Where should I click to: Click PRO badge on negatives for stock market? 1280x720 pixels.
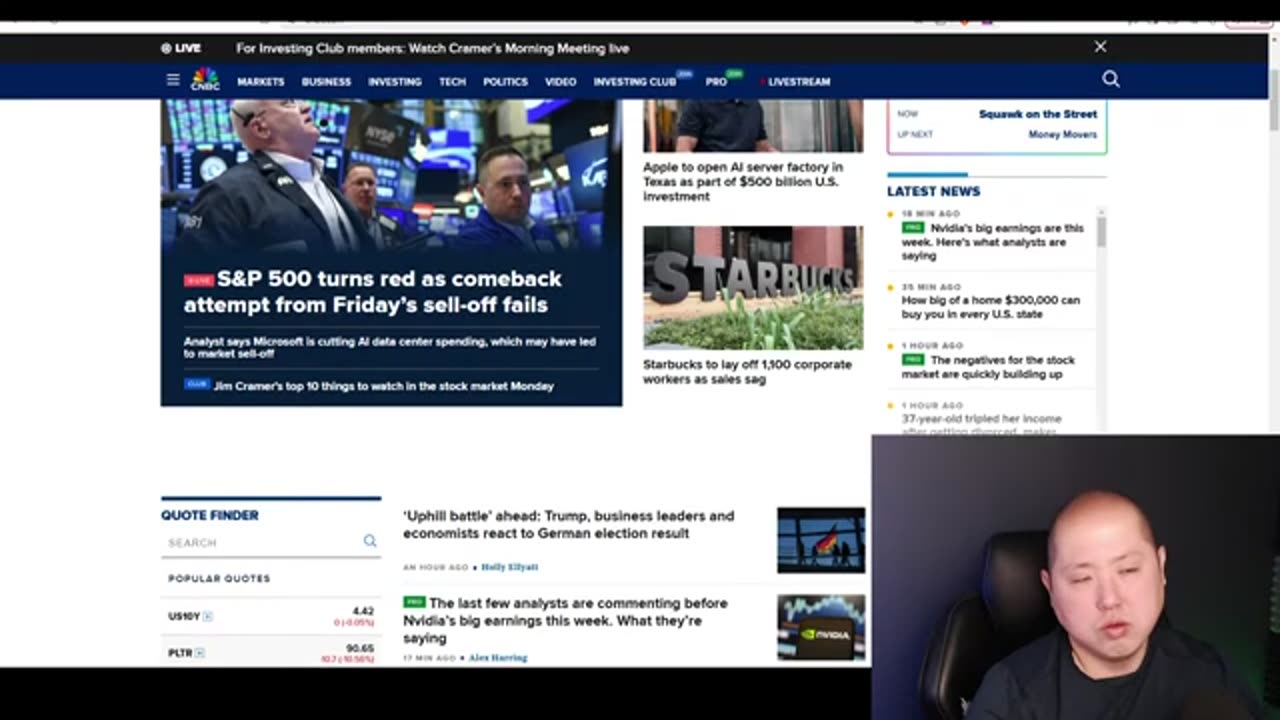pos(913,360)
